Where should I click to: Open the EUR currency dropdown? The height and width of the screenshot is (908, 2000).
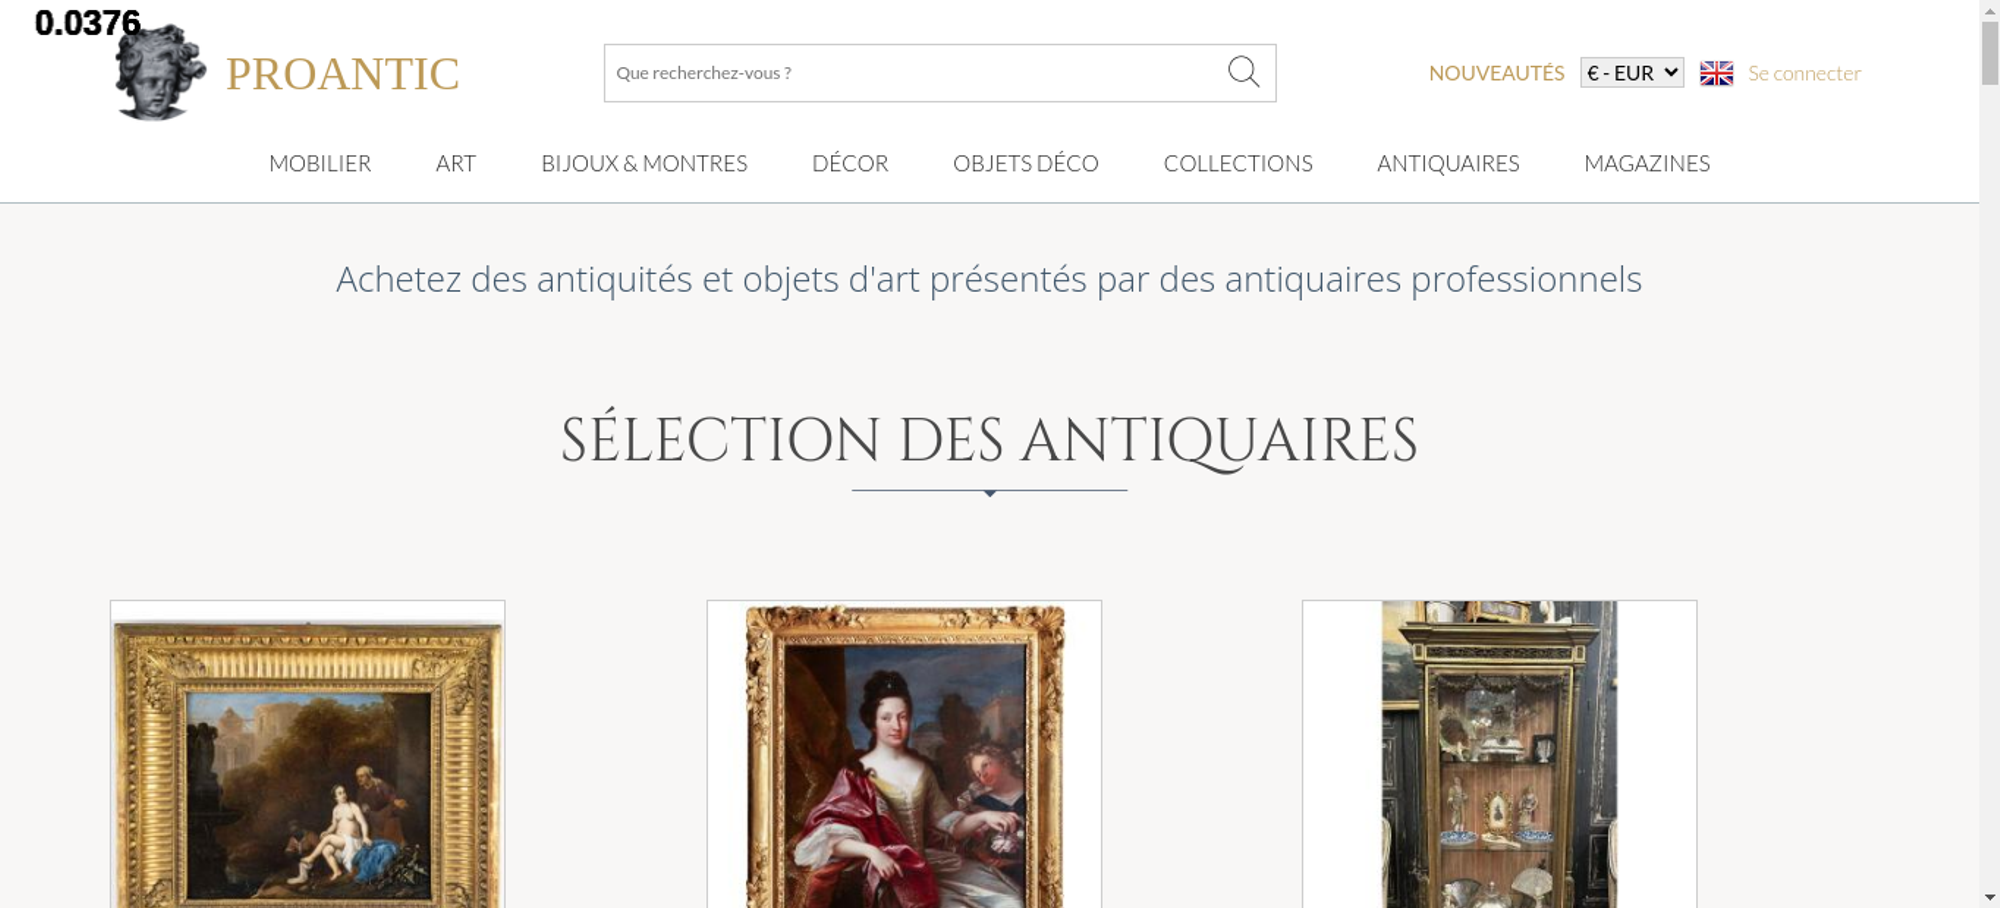pos(1632,73)
